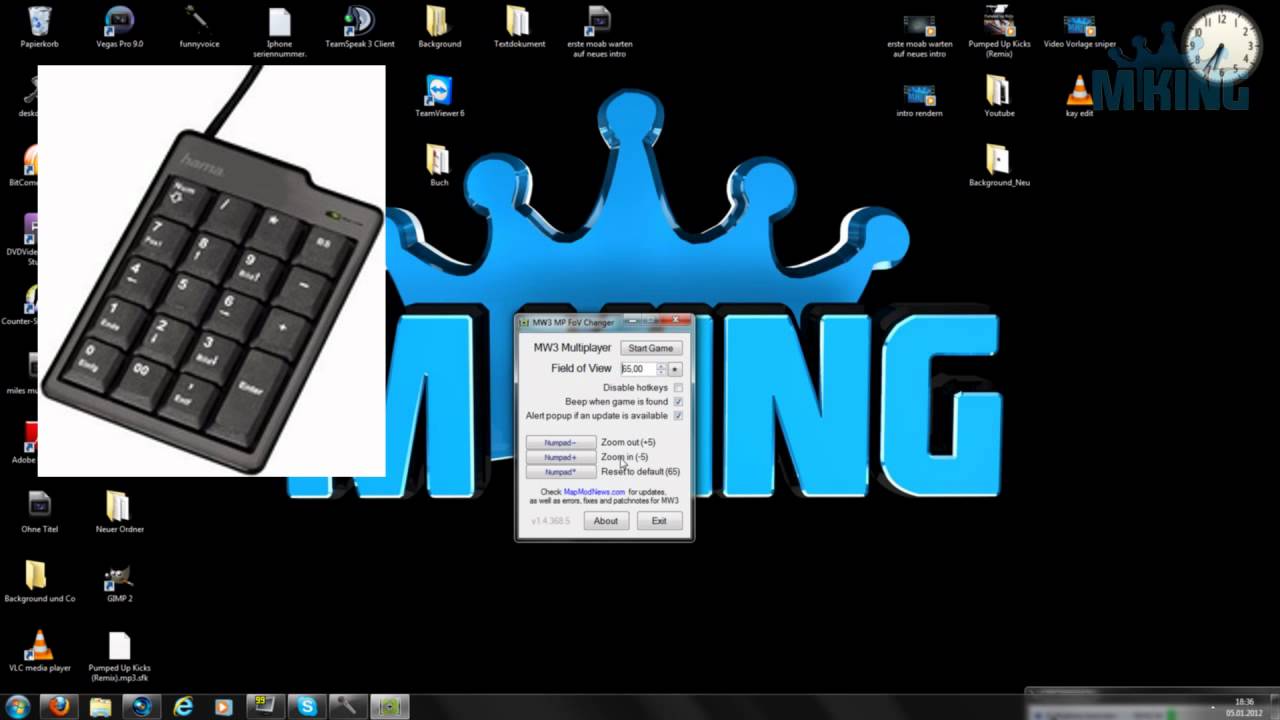Open the Ohne Titel project file
Image resolution: width=1280 pixels, height=720 pixels.
click(x=40, y=512)
